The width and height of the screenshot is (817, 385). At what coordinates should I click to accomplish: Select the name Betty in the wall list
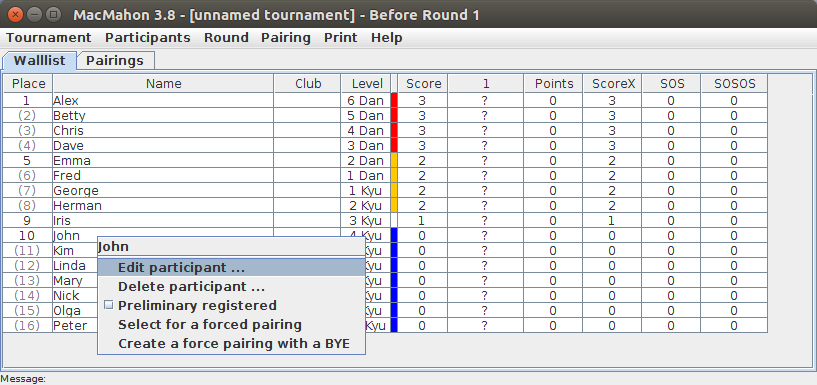tap(69, 116)
